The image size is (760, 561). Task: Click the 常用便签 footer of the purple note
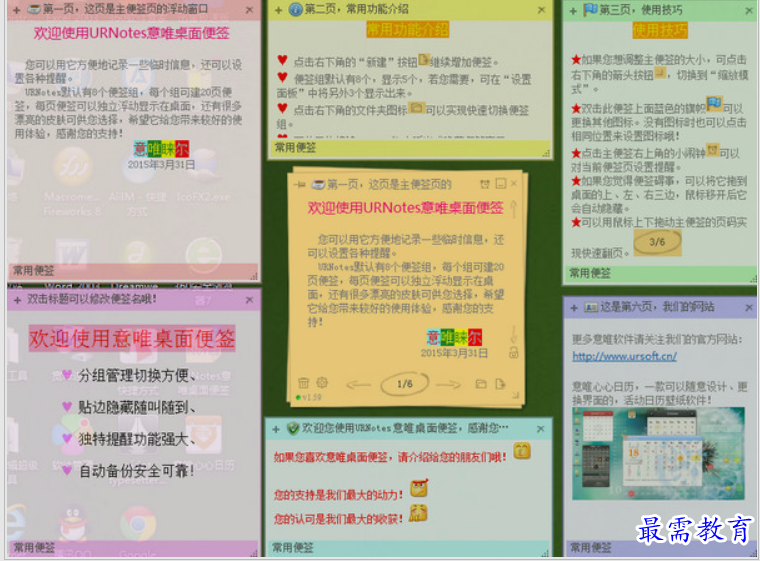(34, 548)
